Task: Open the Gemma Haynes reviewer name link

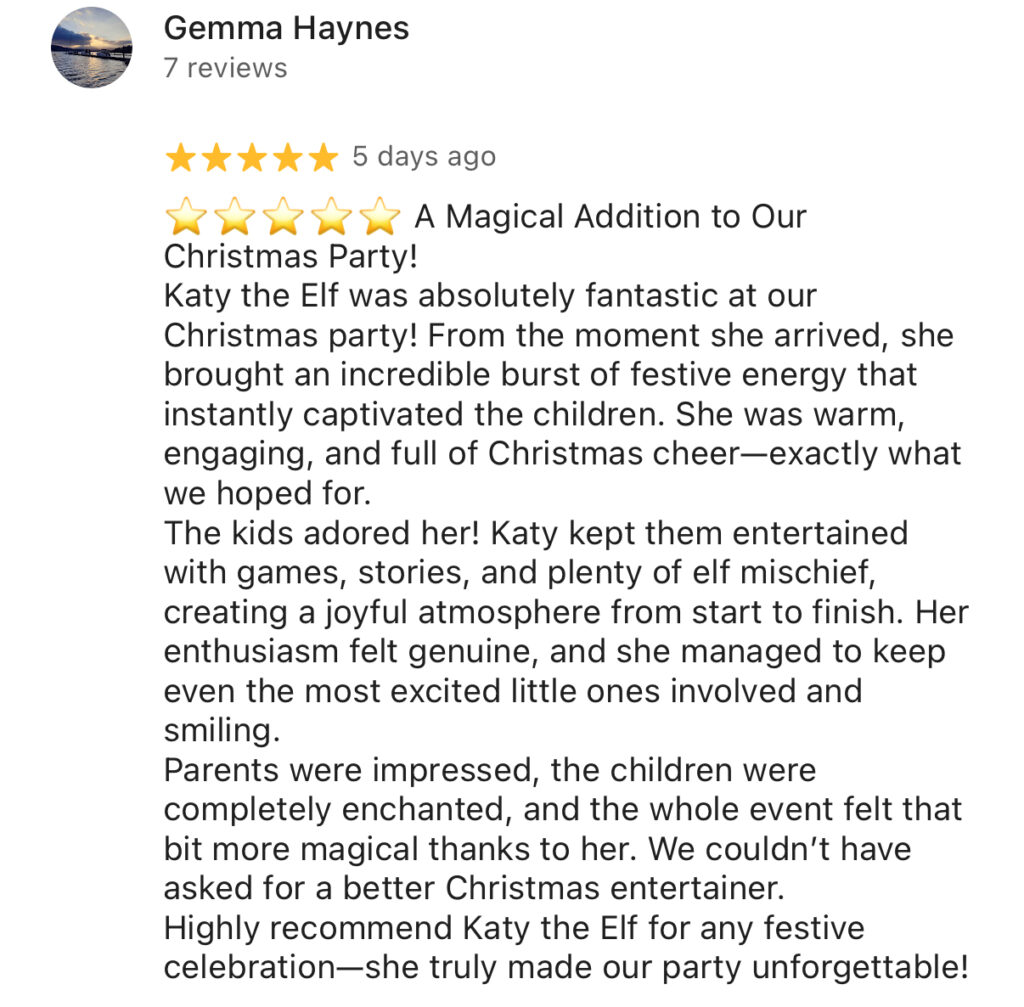Action: (x=286, y=29)
